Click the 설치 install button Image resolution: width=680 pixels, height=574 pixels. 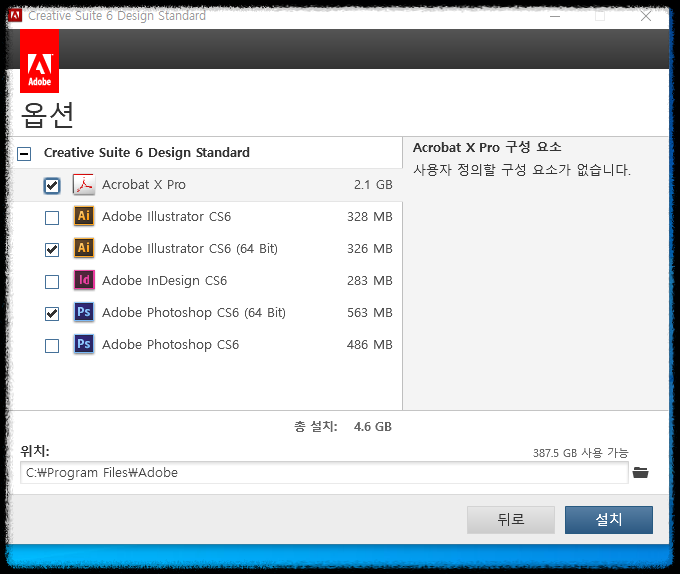(x=608, y=519)
